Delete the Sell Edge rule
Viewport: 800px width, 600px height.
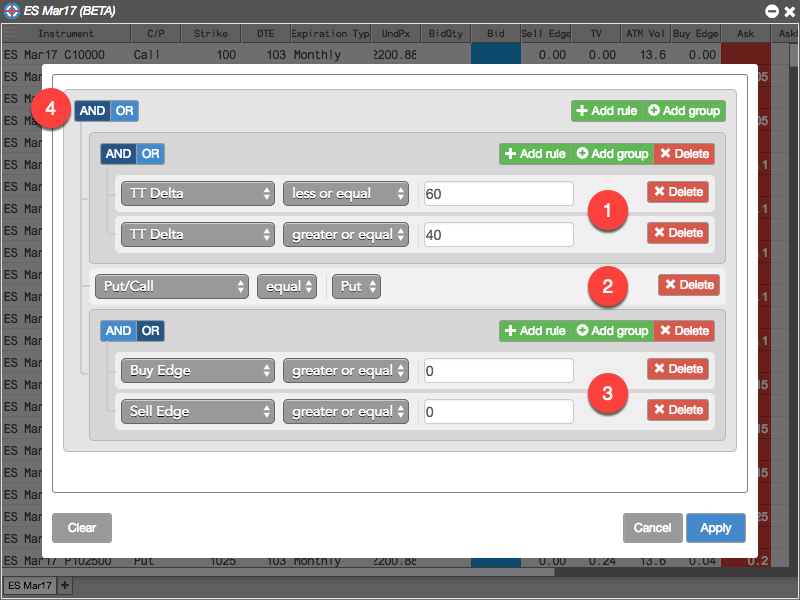[x=678, y=410]
